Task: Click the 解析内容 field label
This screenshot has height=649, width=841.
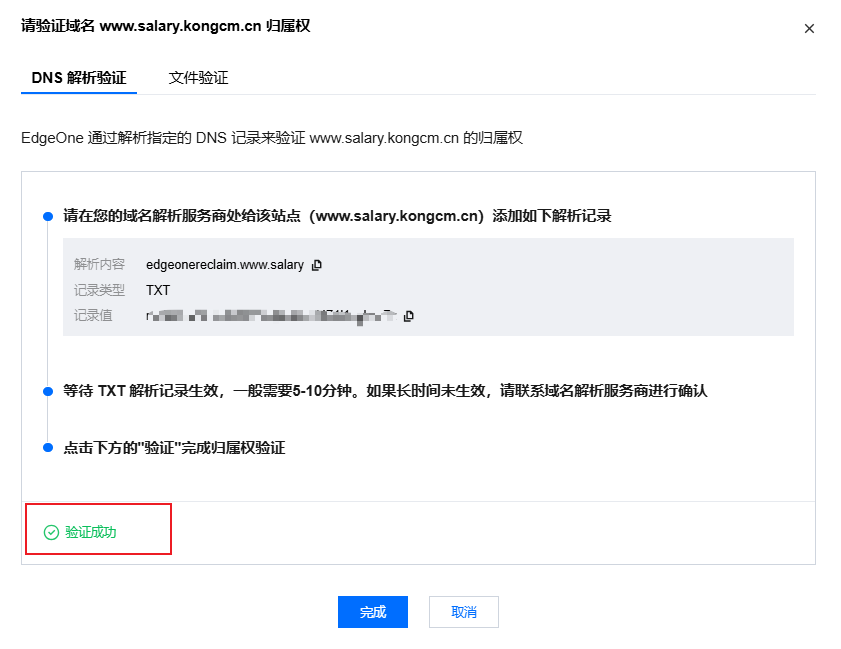Action: coord(99,265)
